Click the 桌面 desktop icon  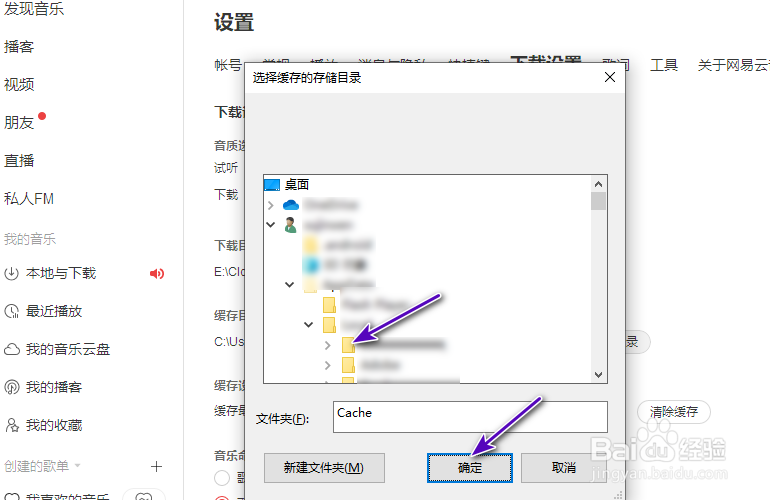pos(272,185)
